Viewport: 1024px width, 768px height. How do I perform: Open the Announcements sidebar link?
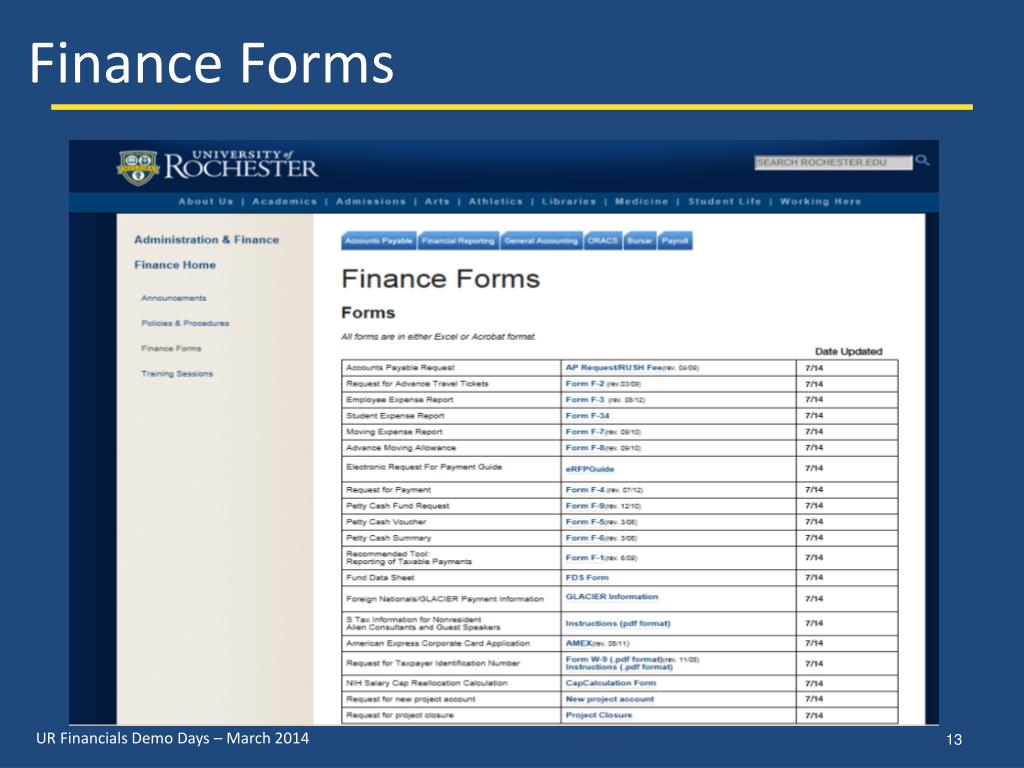174,298
